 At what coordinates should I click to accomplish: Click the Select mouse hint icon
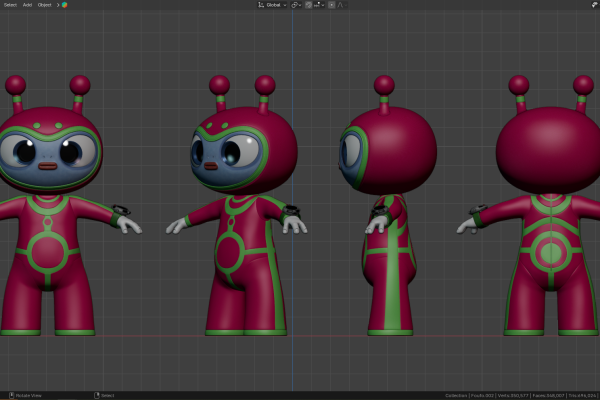[97, 395]
